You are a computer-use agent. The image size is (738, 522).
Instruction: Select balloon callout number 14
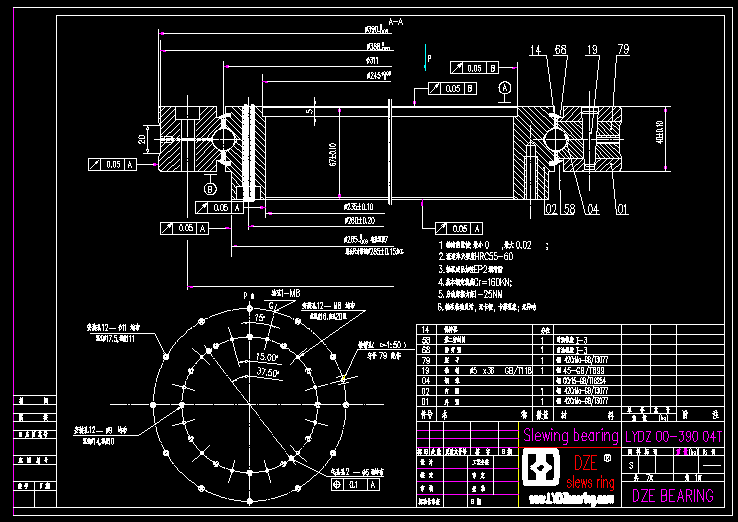535,49
